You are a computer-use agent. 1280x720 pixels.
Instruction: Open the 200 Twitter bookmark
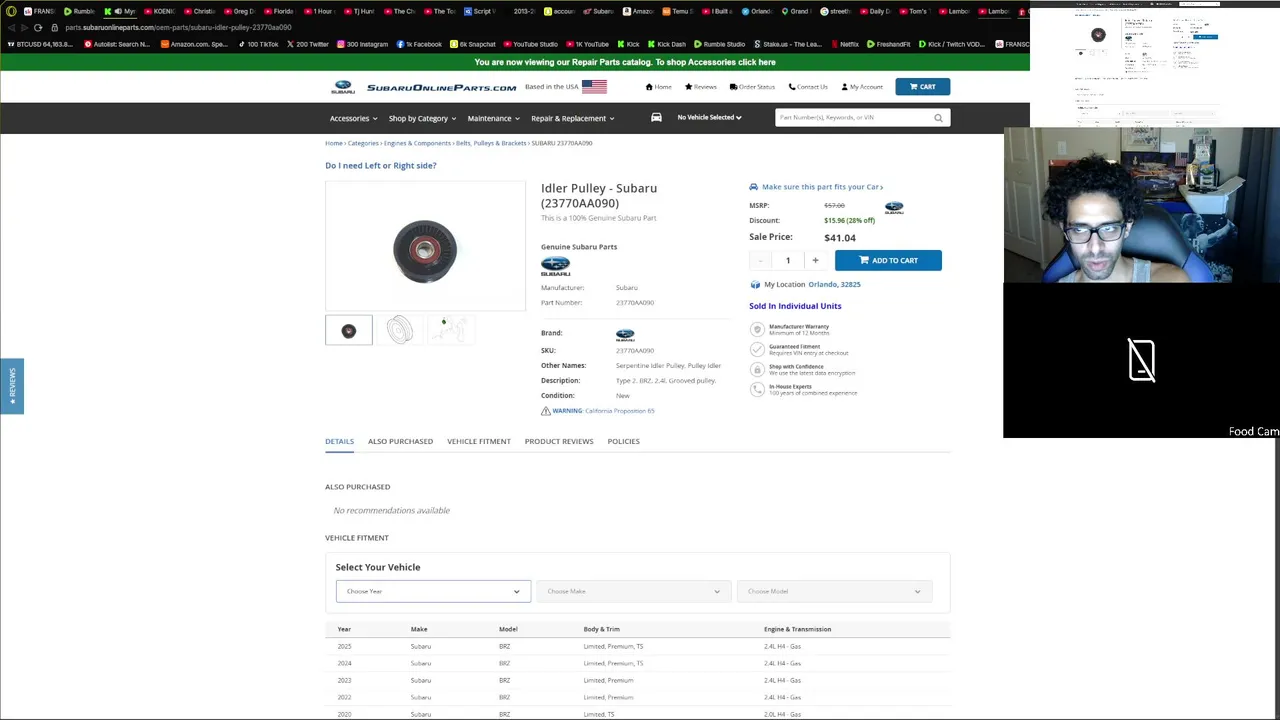[307, 44]
